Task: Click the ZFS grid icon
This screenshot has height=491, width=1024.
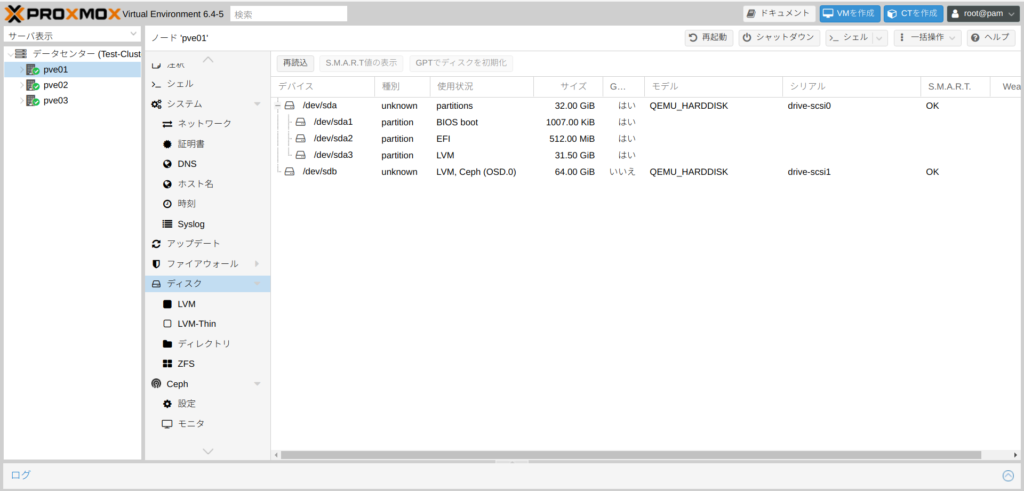Action: coord(167,364)
